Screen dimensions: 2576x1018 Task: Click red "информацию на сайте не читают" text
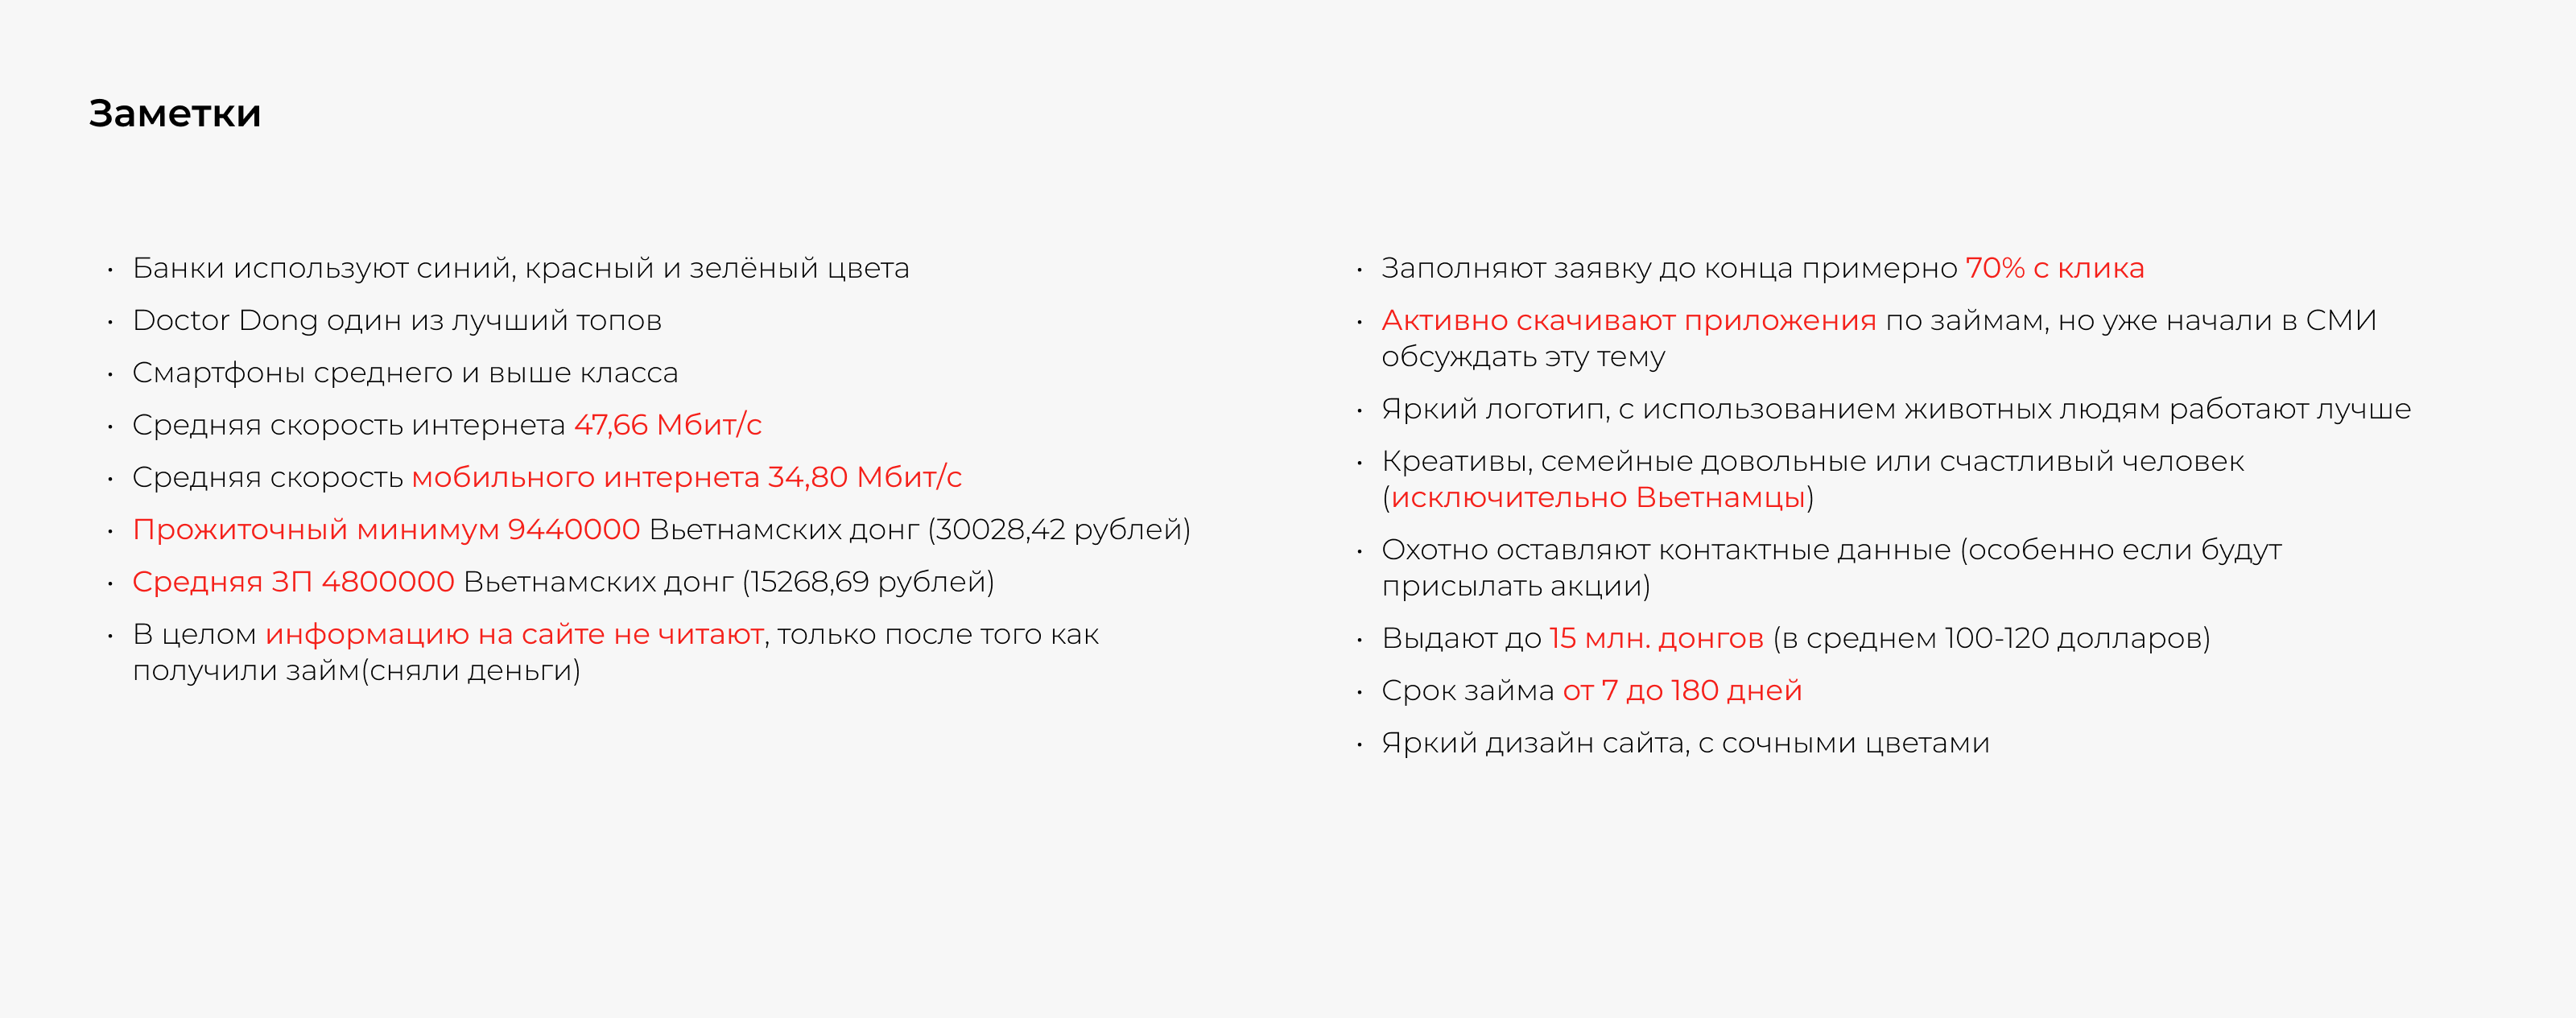(x=514, y=634)
